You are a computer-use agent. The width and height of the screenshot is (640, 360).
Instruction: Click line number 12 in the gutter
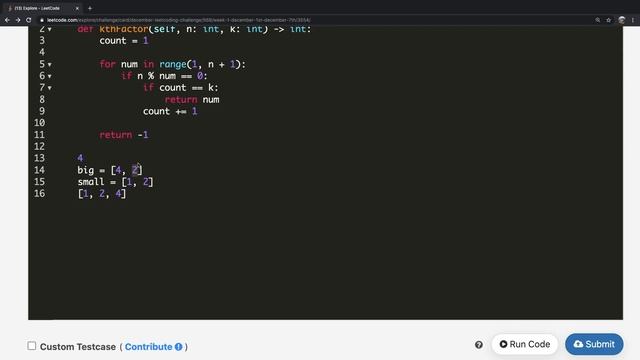40,147
